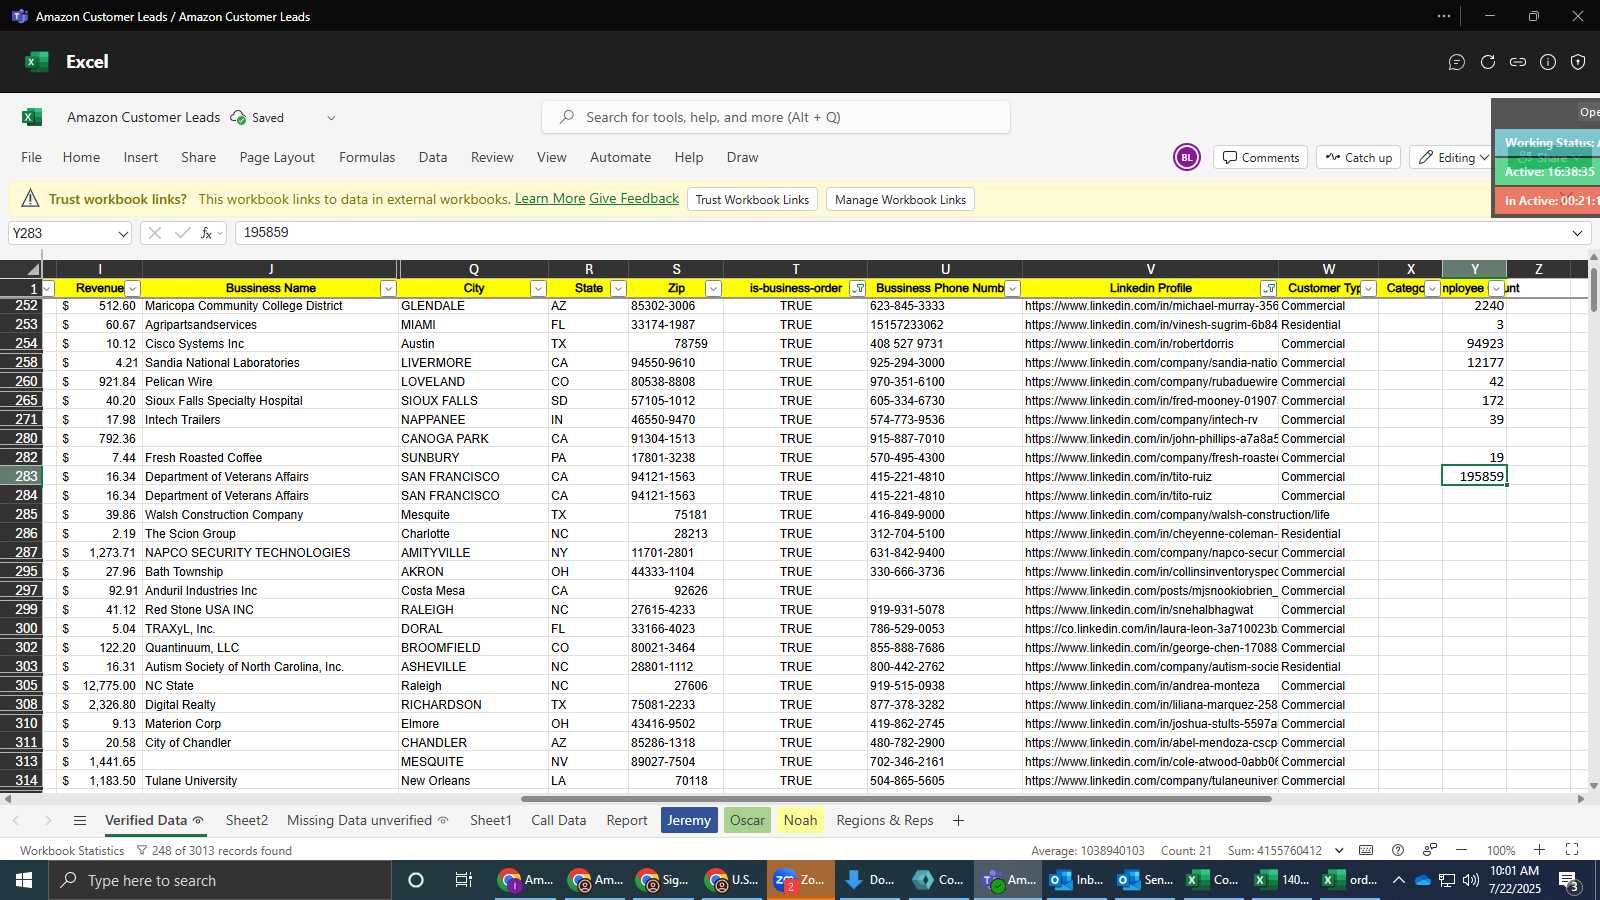Open the Zoom app on the taskbar

point(800,880)
